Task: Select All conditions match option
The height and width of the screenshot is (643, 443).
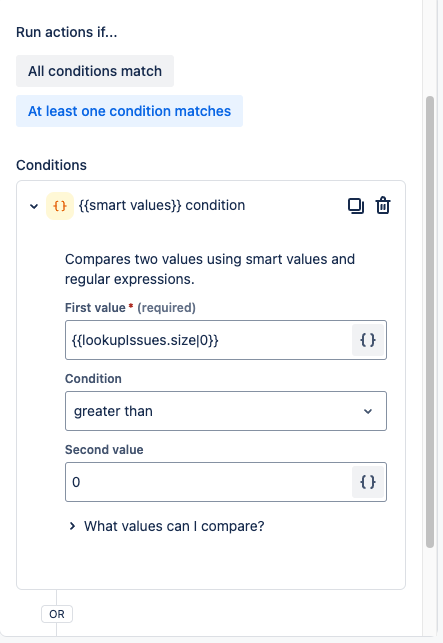Action: tap(95, 71)
